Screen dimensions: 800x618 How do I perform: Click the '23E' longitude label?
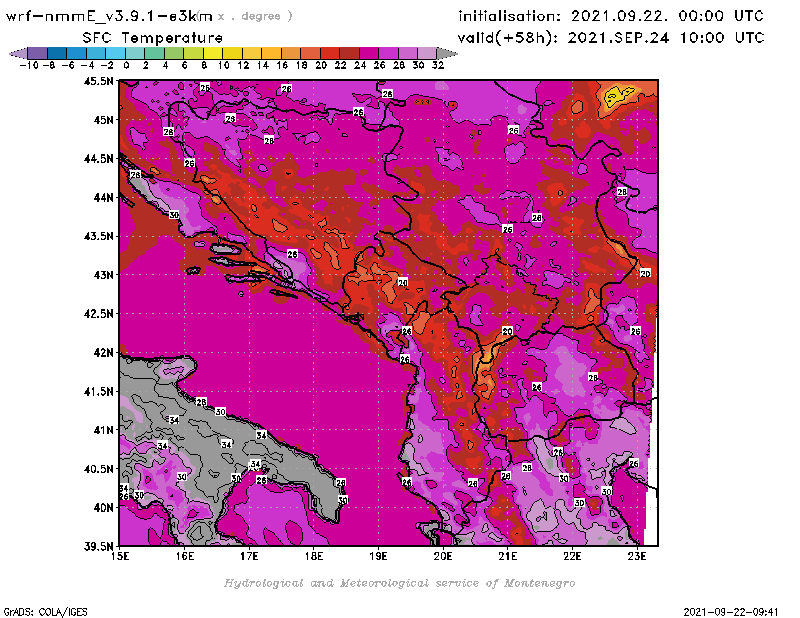[637, 556]
